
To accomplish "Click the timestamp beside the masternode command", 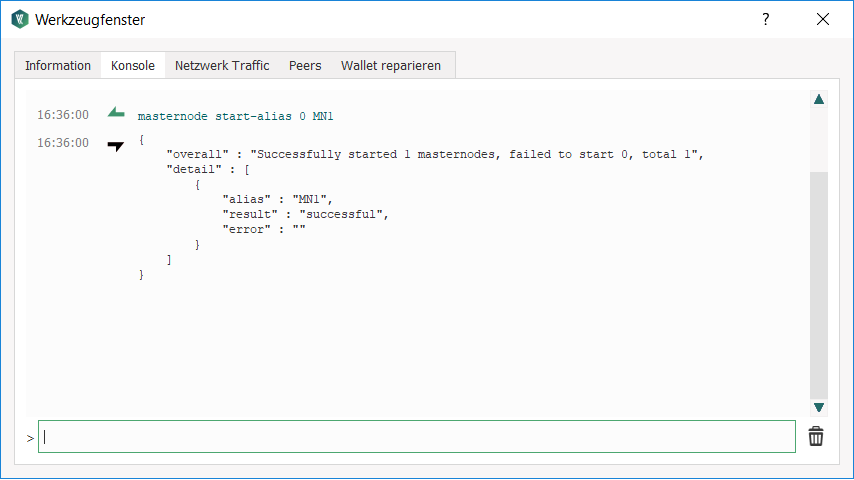I will click(x=63, y=115).
